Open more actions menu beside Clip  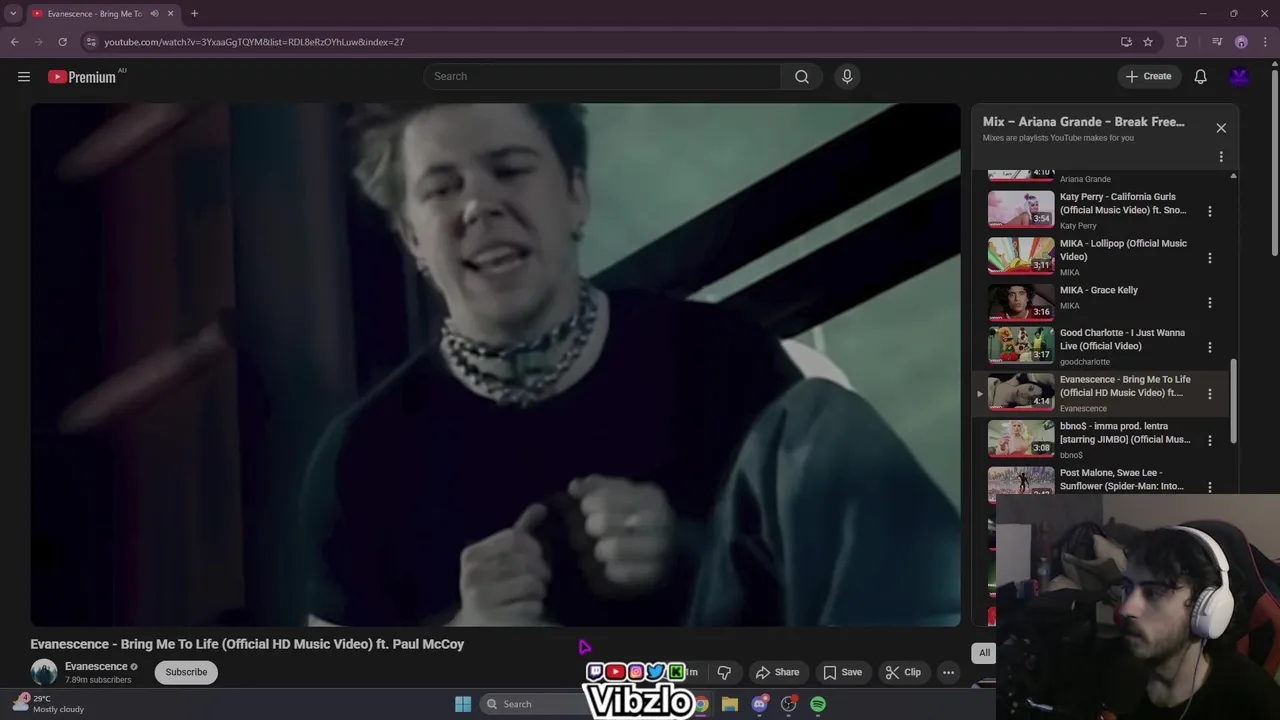[x=948, y=672]
